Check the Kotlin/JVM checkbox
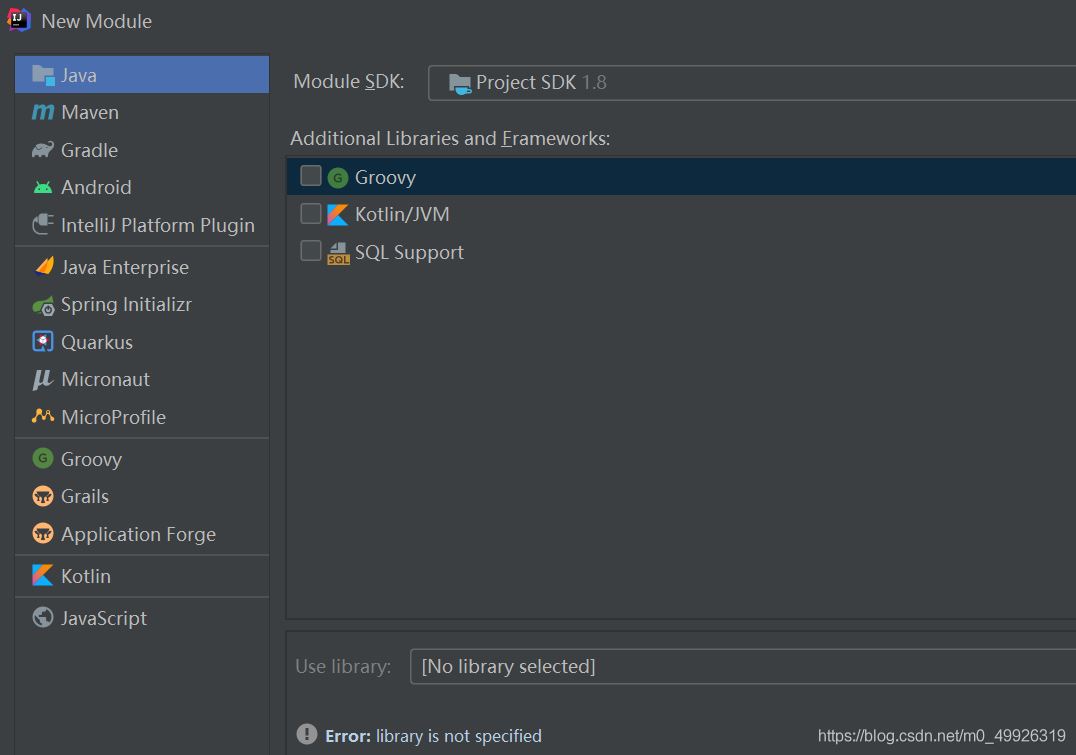Image resolution: width=1076 pixels, height=755 pixels. point(311,214)
